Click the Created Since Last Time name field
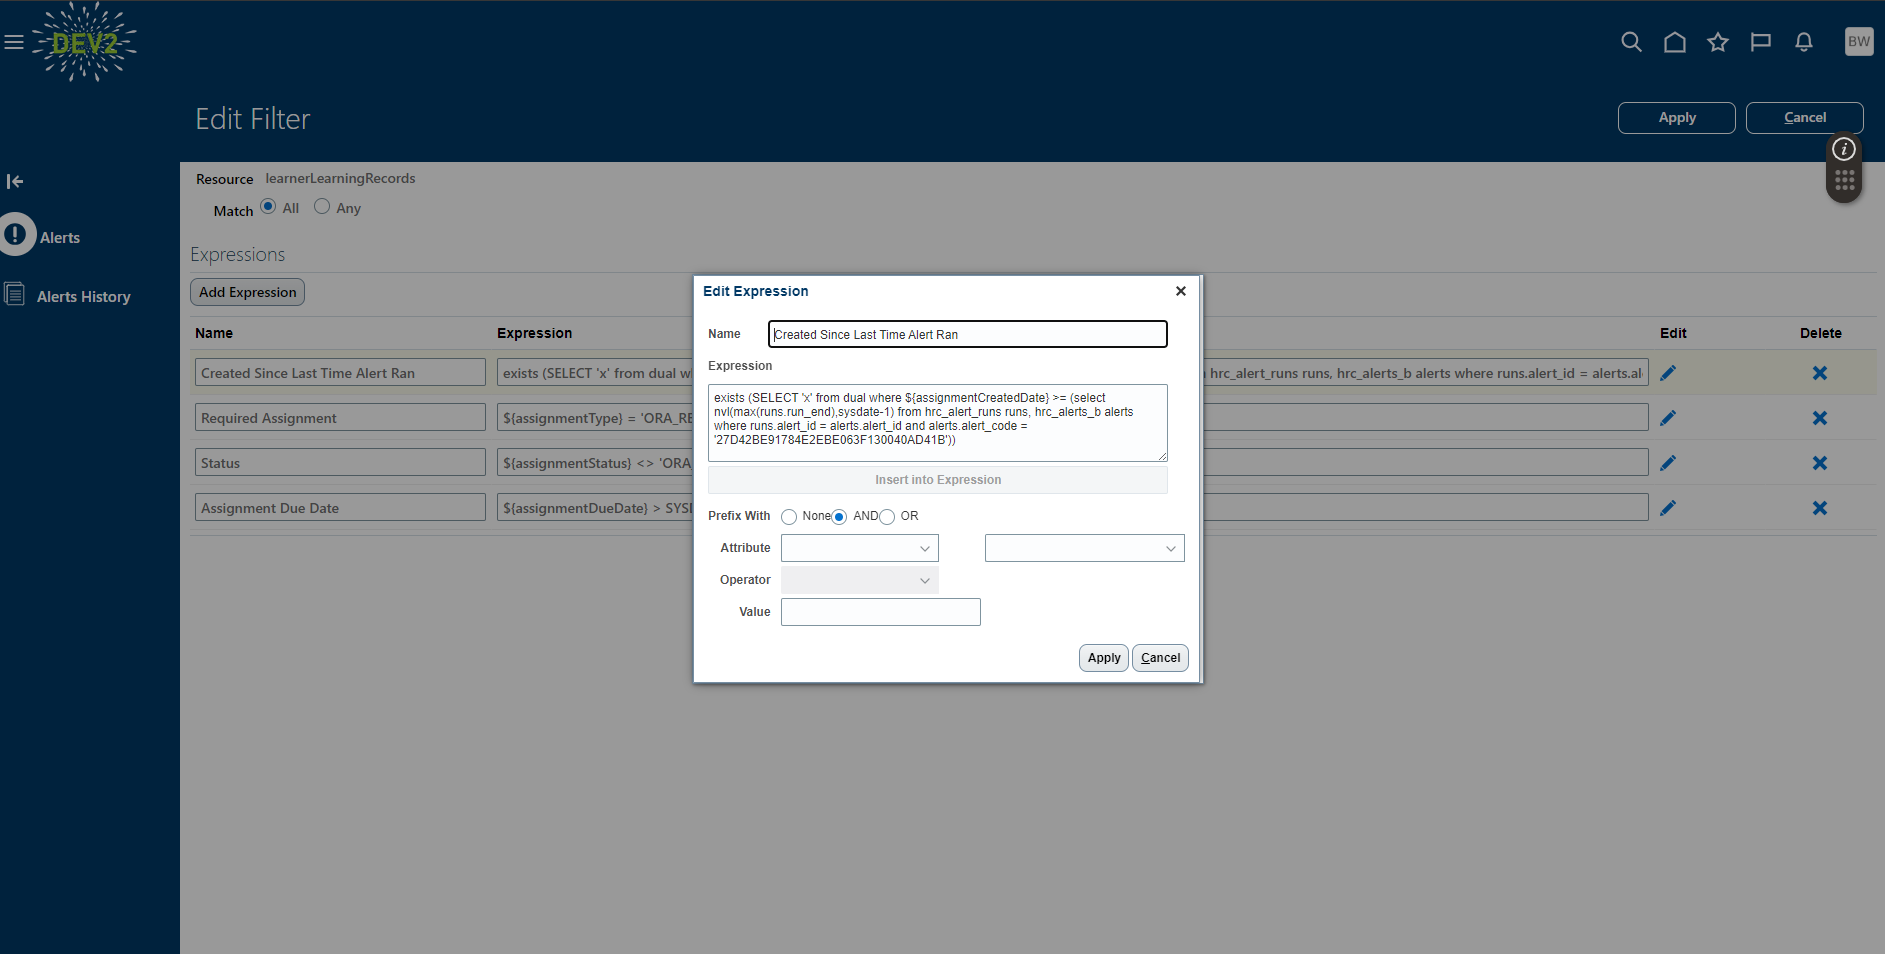Image resolution: width=1885 pixels, height=954 pixels. pos(340,373)
